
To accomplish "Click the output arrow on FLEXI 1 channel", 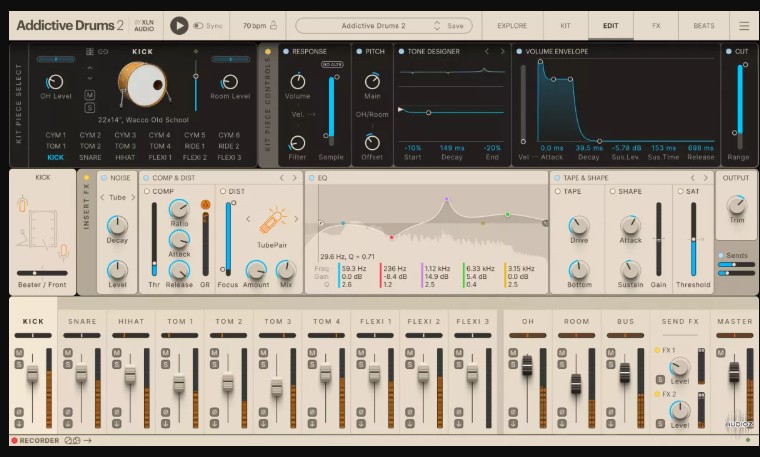I will click(x=361, y=424).
